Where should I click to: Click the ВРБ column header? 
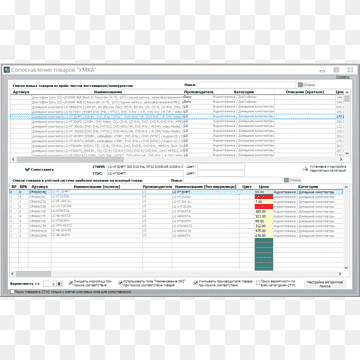23,187
